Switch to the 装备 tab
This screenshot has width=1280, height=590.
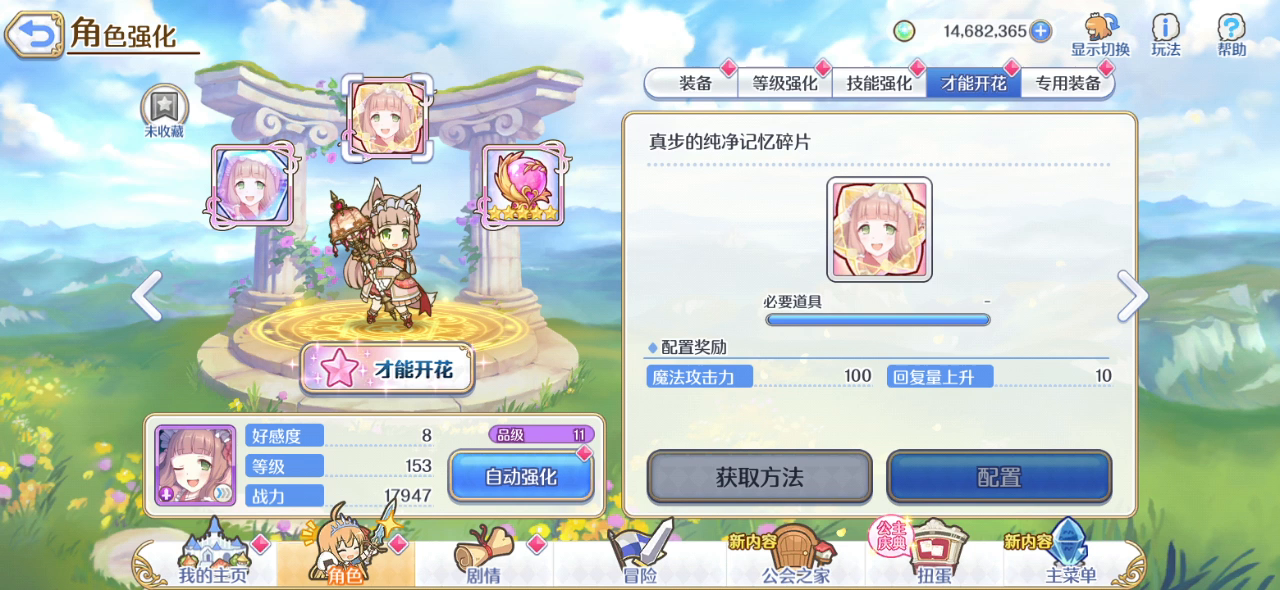[x=695, y=83]
